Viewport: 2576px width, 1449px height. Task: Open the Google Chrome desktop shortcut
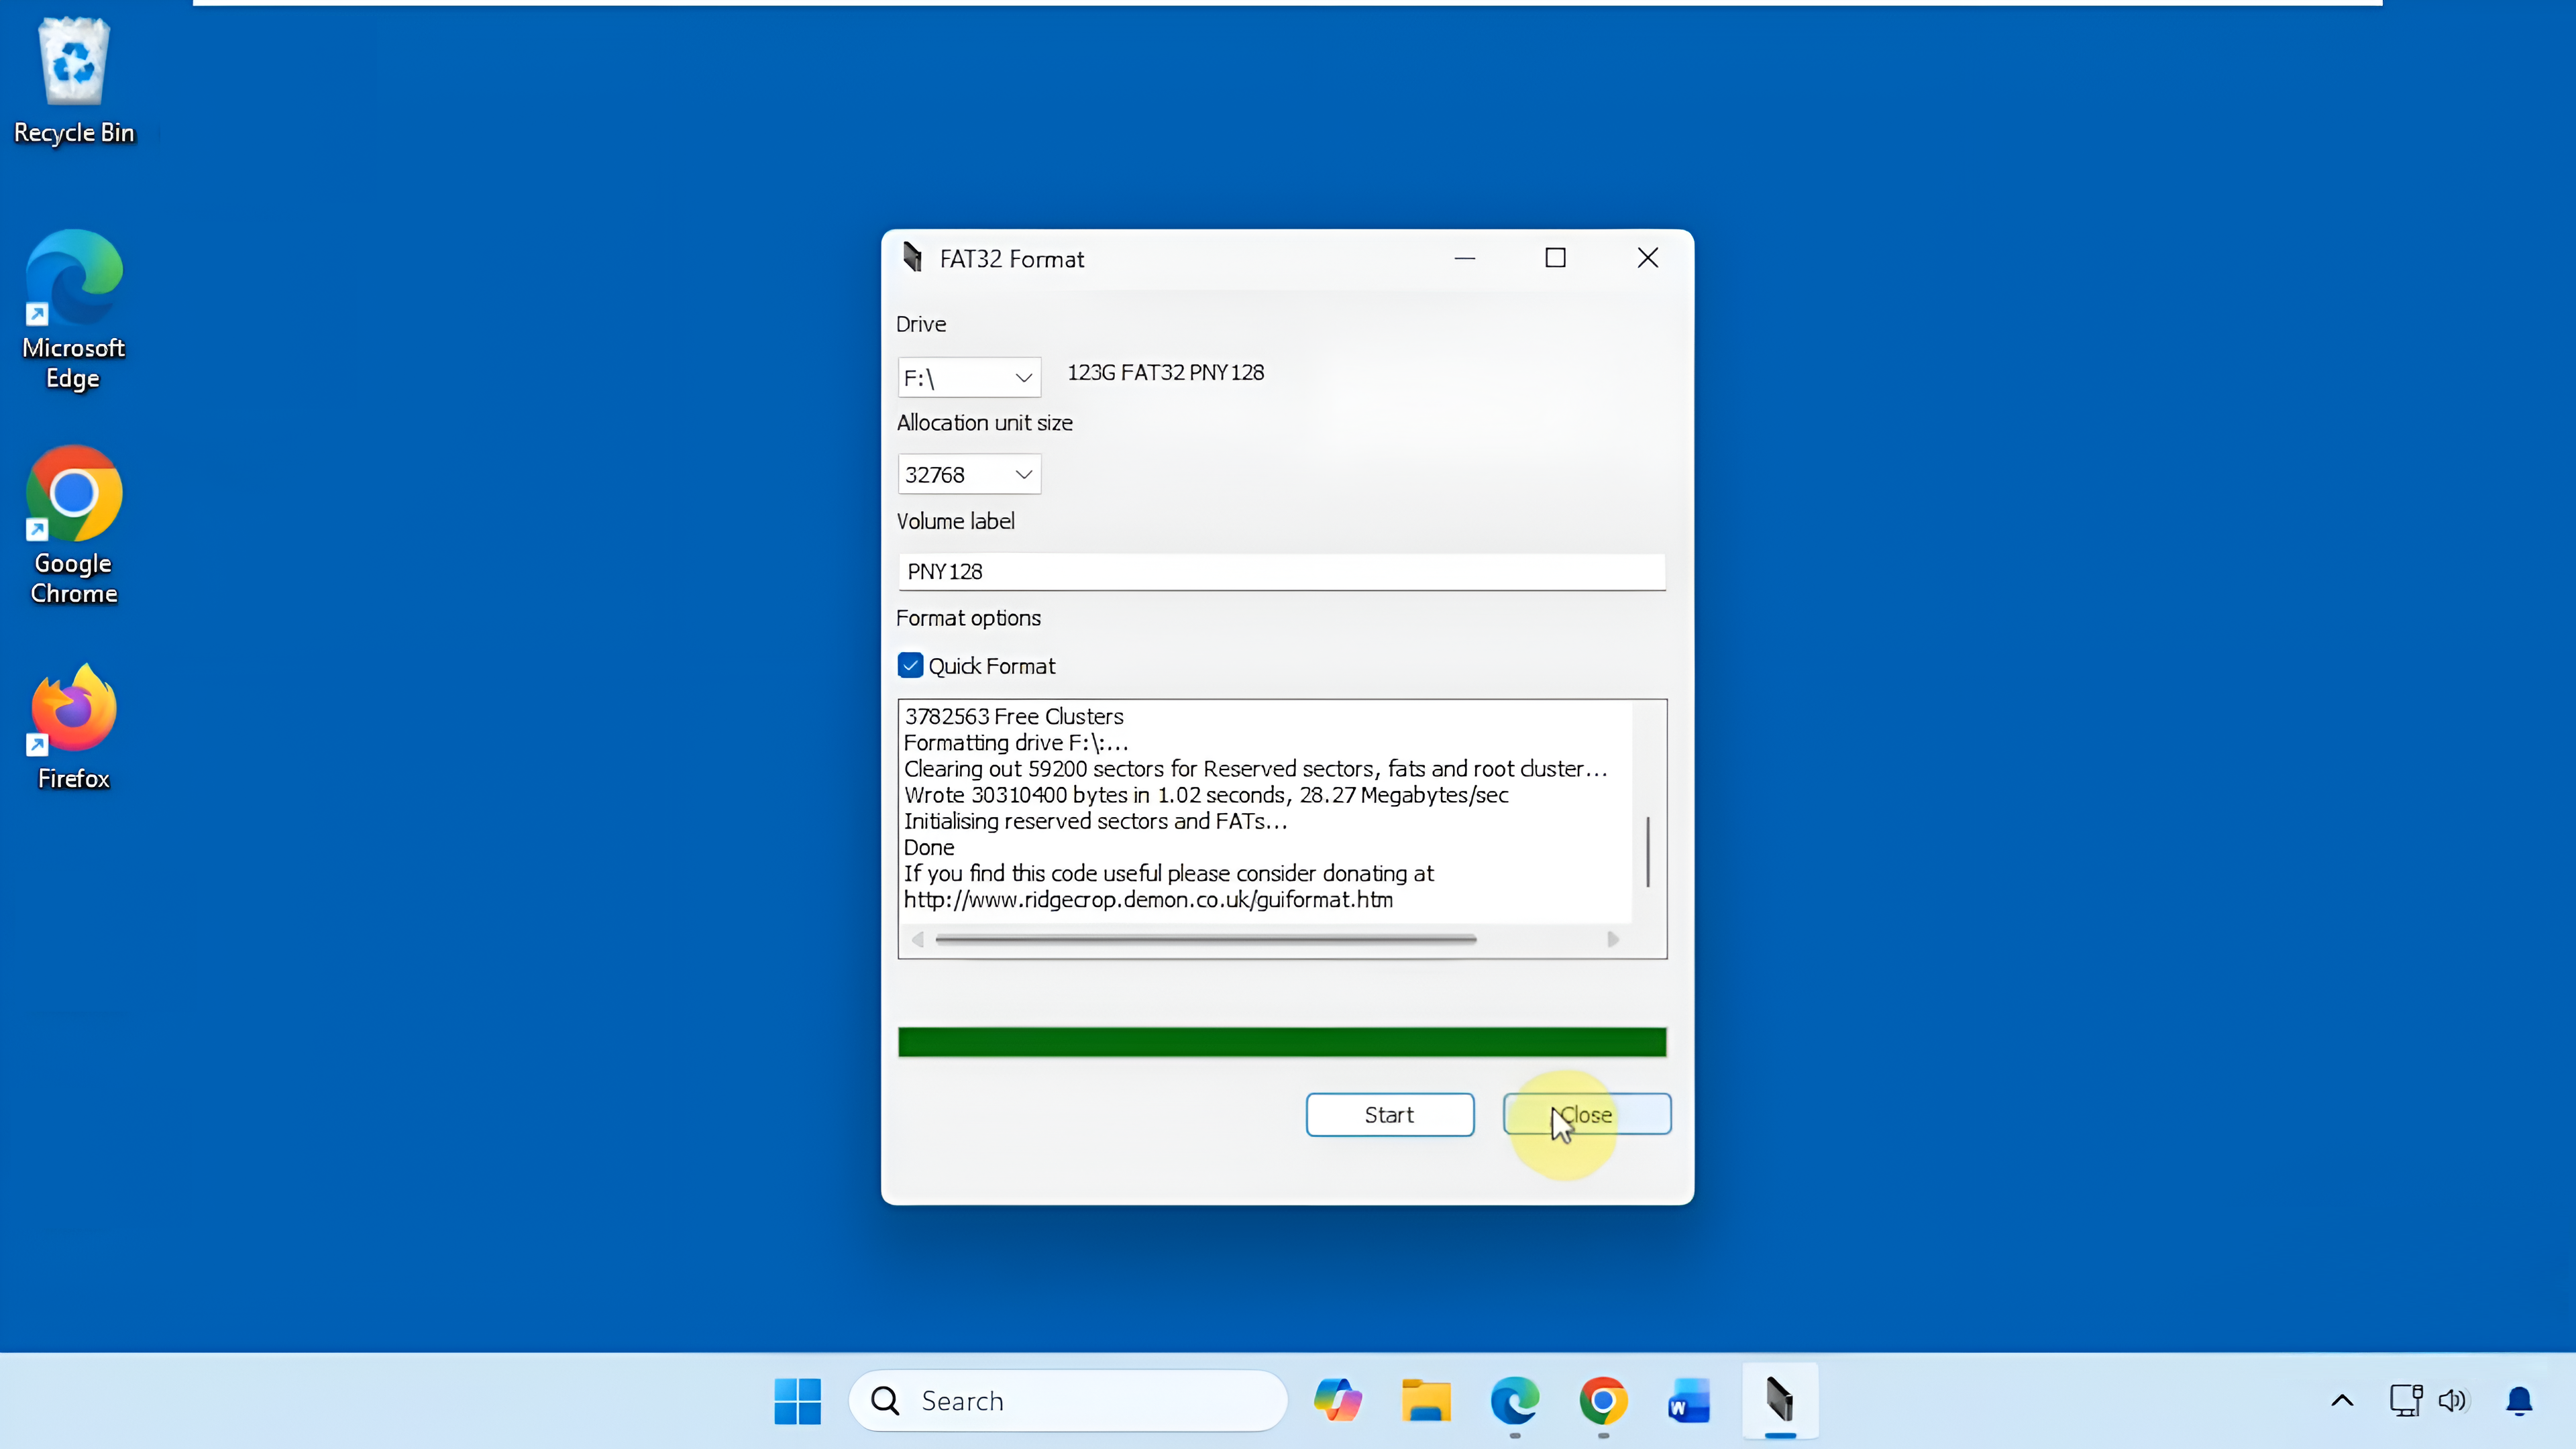[x=74, y=523]
